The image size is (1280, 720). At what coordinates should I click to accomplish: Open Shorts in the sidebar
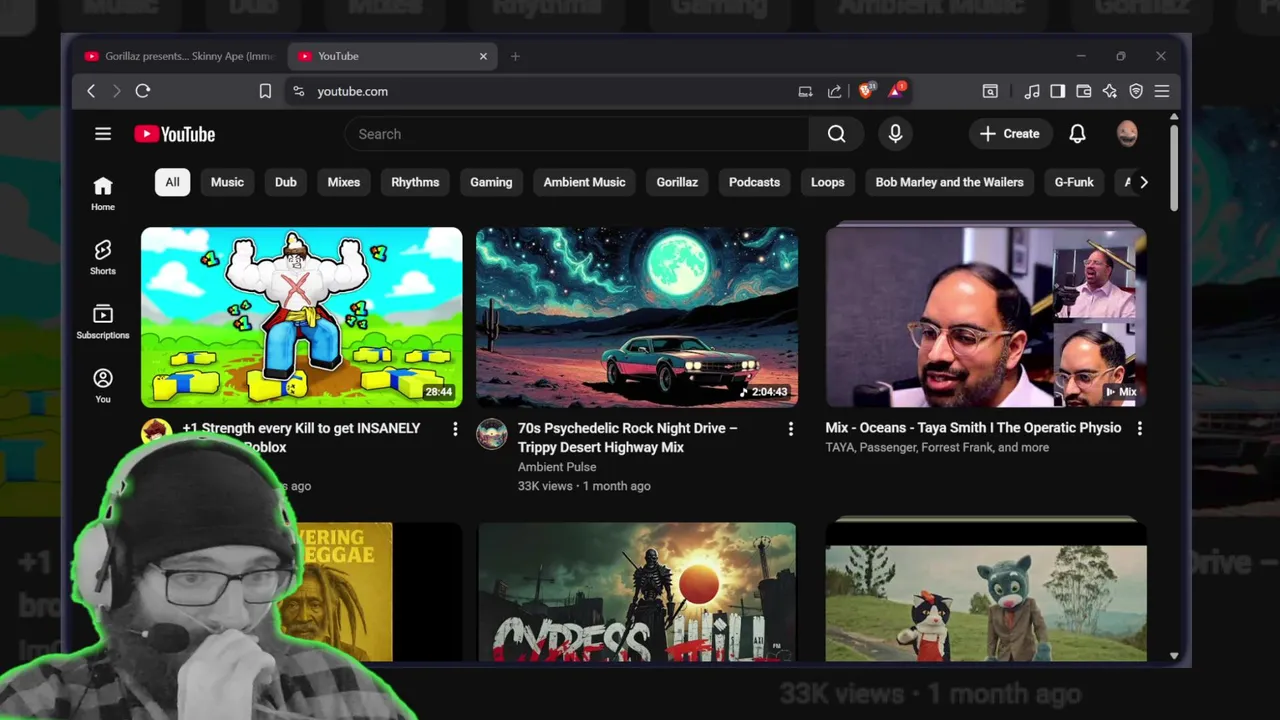(103, 258)
